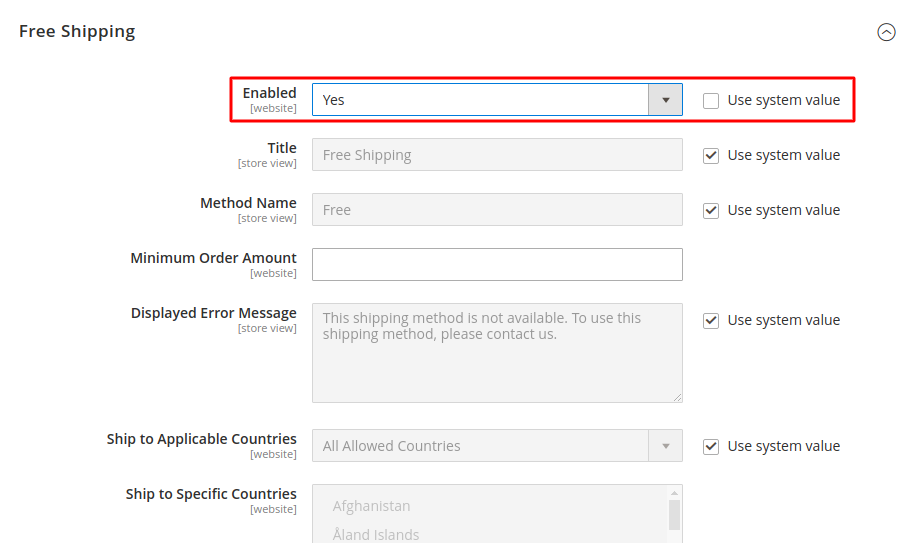Click the country list scrollbar up arrow
The image size is (923, 543).
[x=675, y=493]
